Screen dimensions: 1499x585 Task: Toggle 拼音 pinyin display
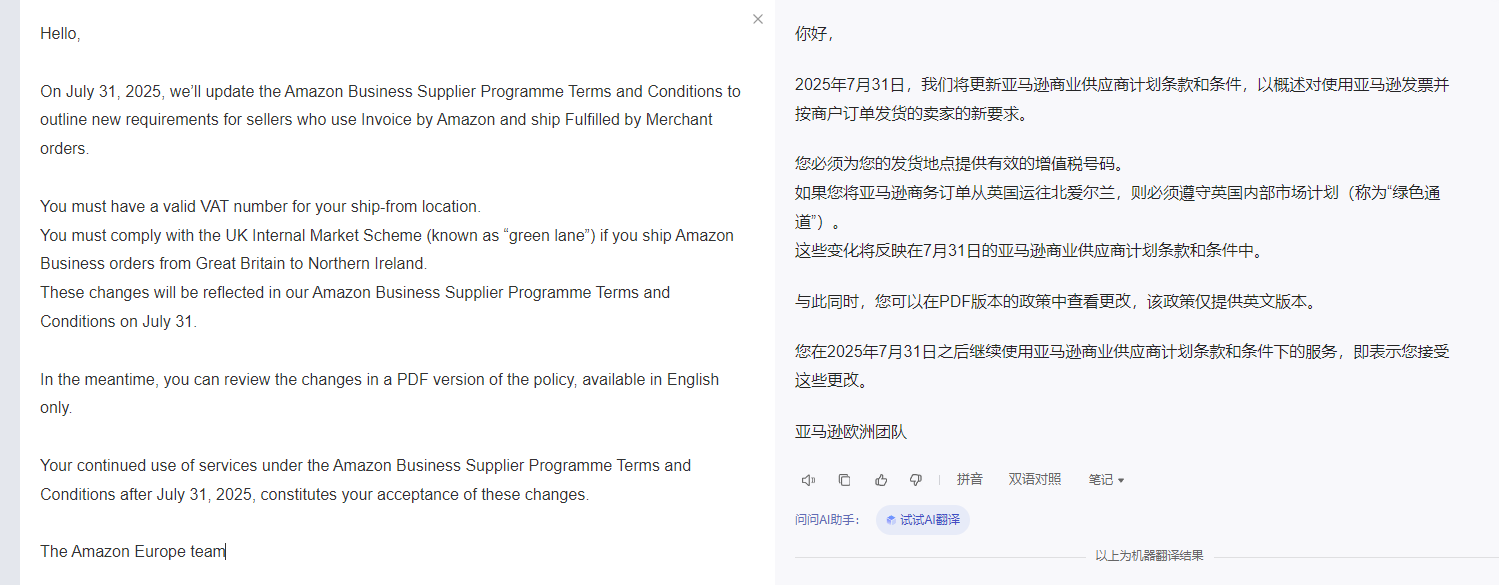coord(970,480)
